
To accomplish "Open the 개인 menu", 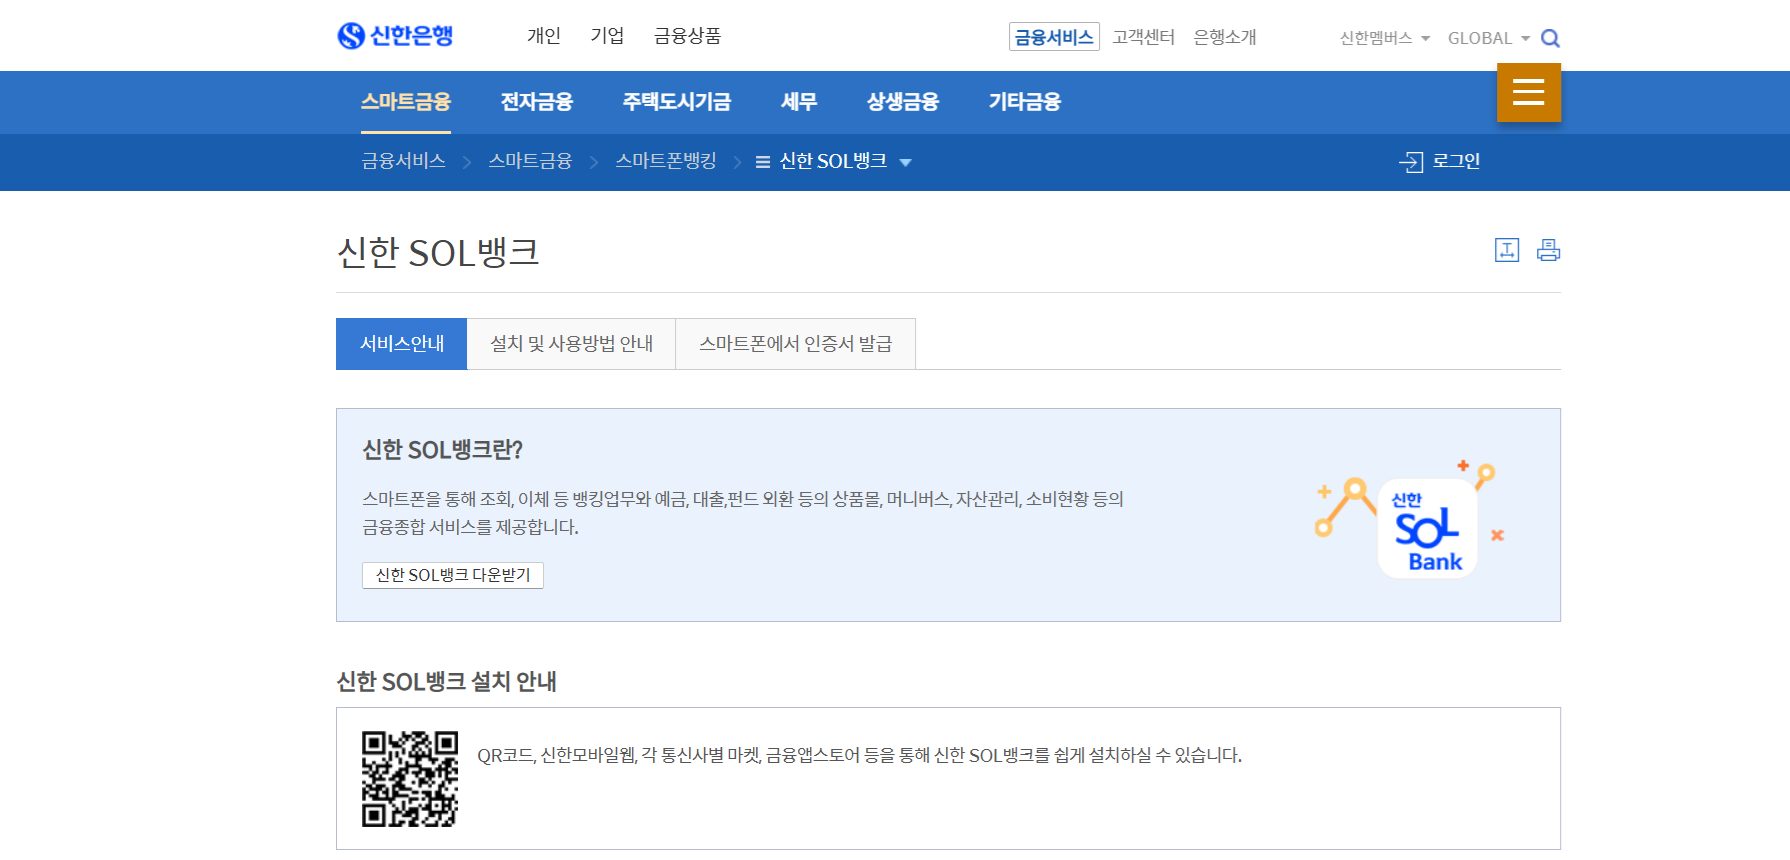I will click(544, 36).
